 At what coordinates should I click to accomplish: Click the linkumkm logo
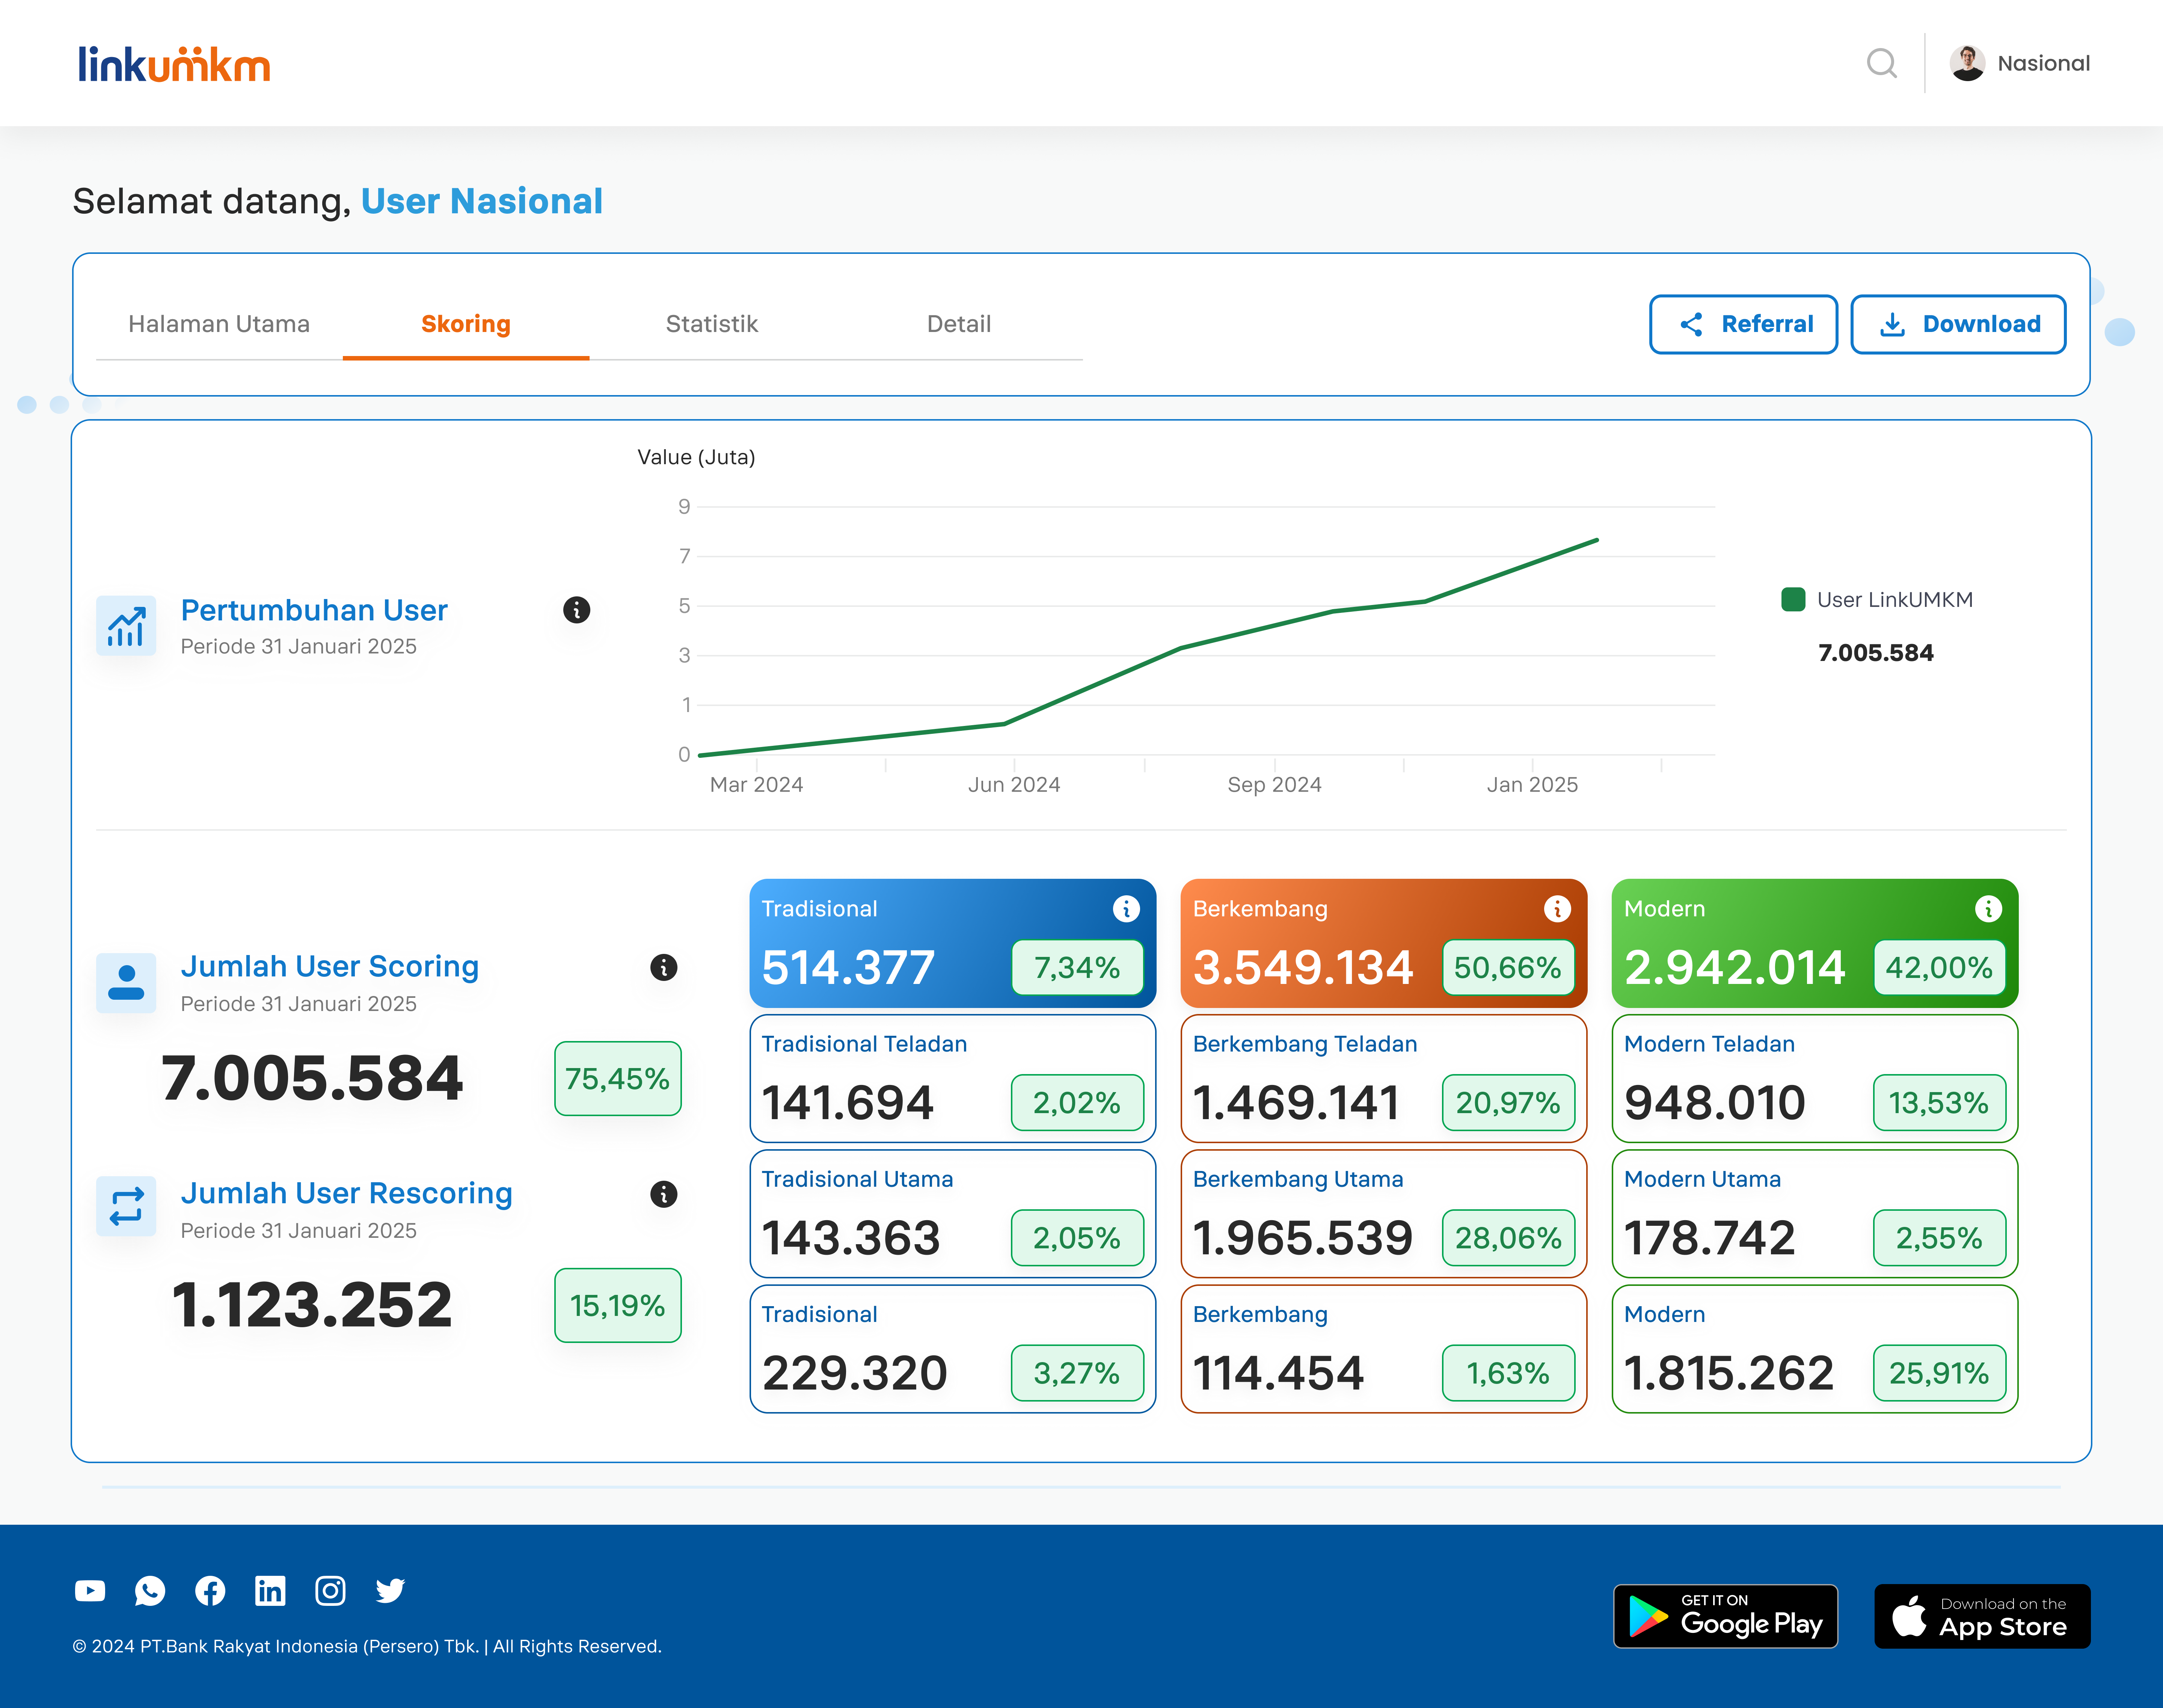[x=174, y=64]
